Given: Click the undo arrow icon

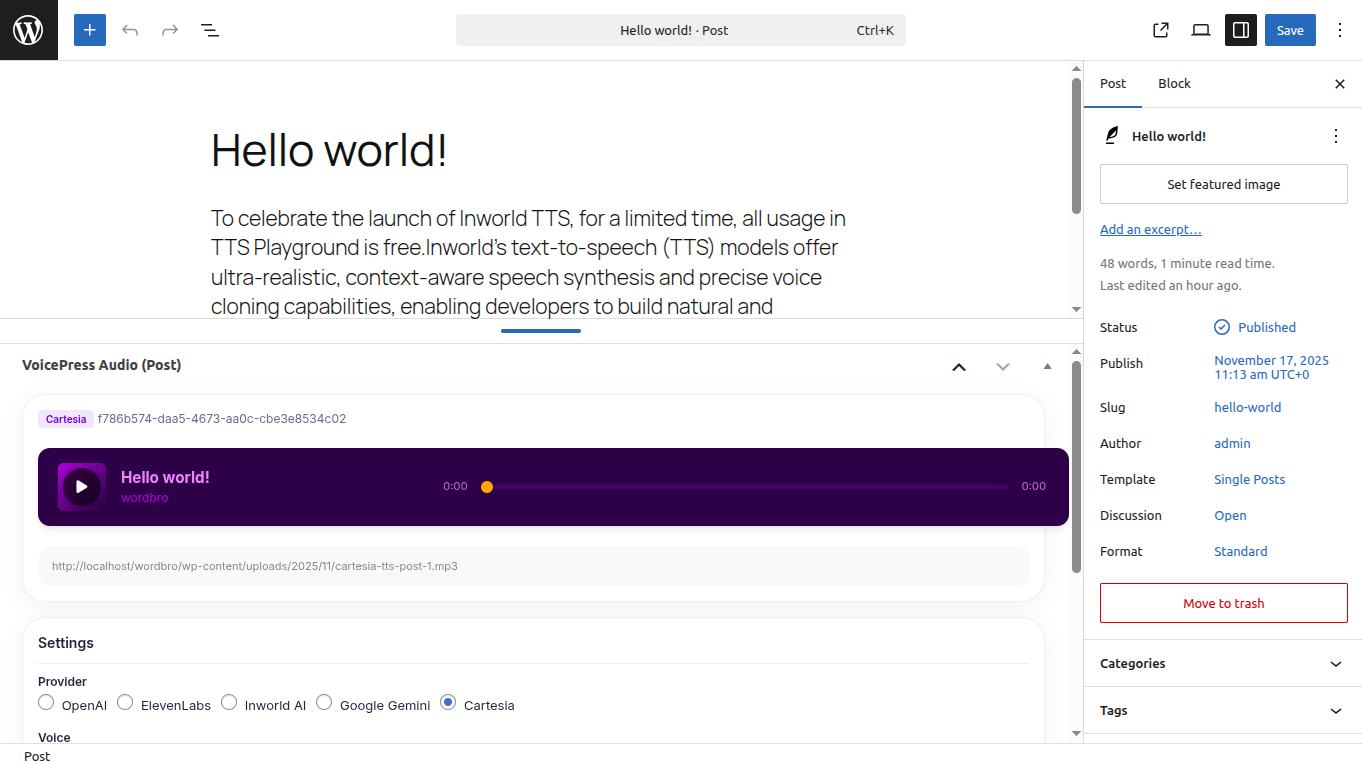Looking at the screenshot, I should pos(130,30).
